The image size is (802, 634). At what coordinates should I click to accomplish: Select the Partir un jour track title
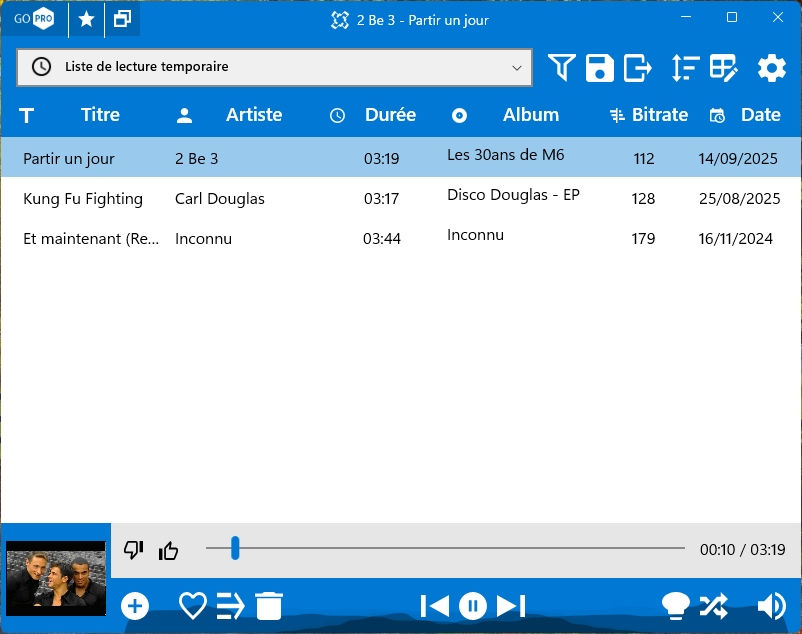69,159
